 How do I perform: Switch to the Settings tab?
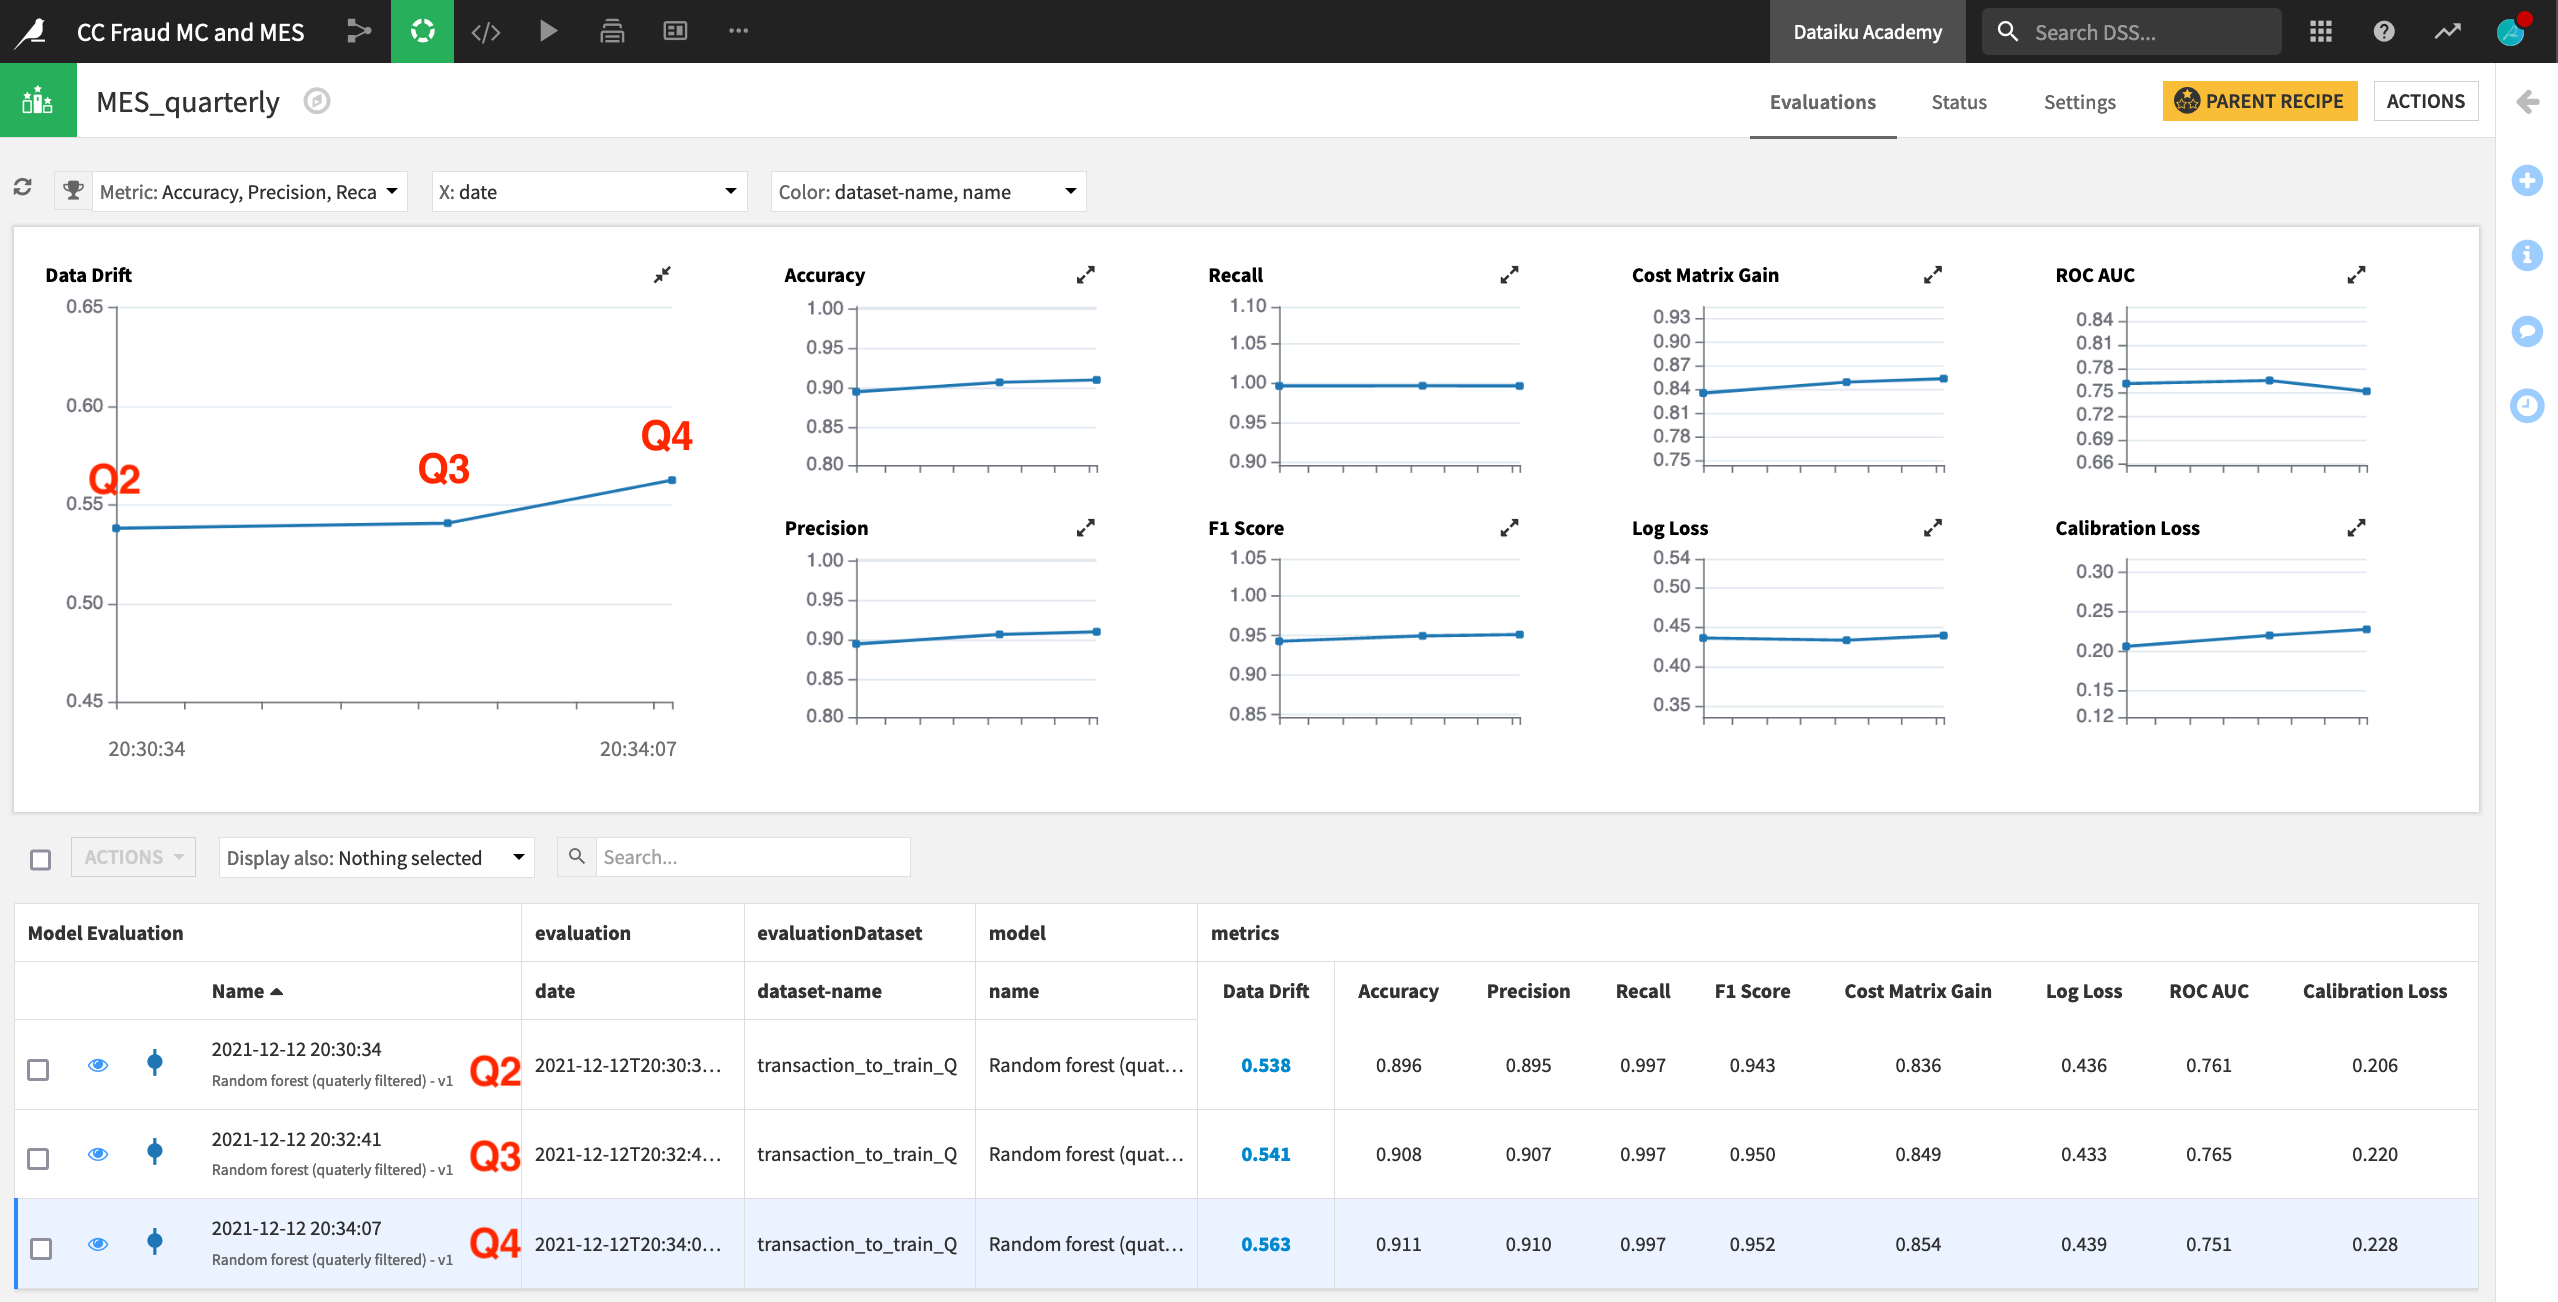tap(2079, 101)
